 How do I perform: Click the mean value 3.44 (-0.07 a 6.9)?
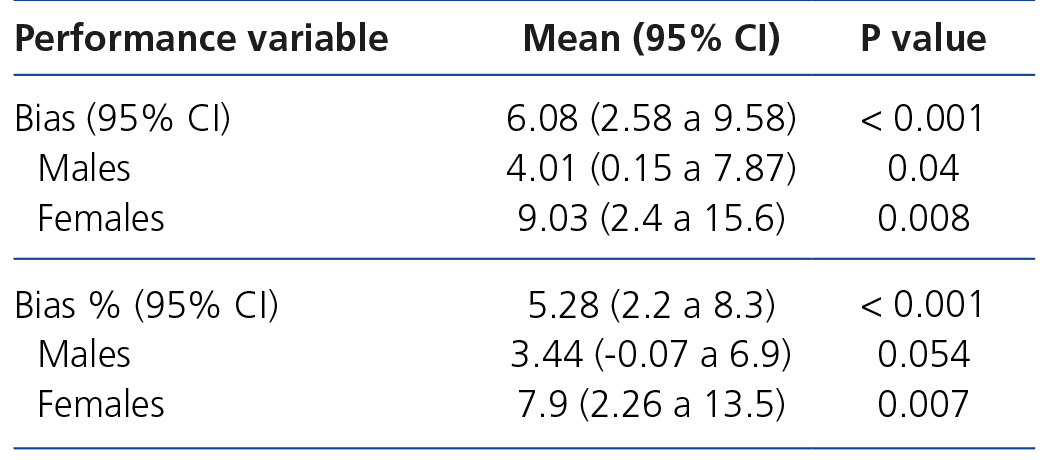coord(651,355)
